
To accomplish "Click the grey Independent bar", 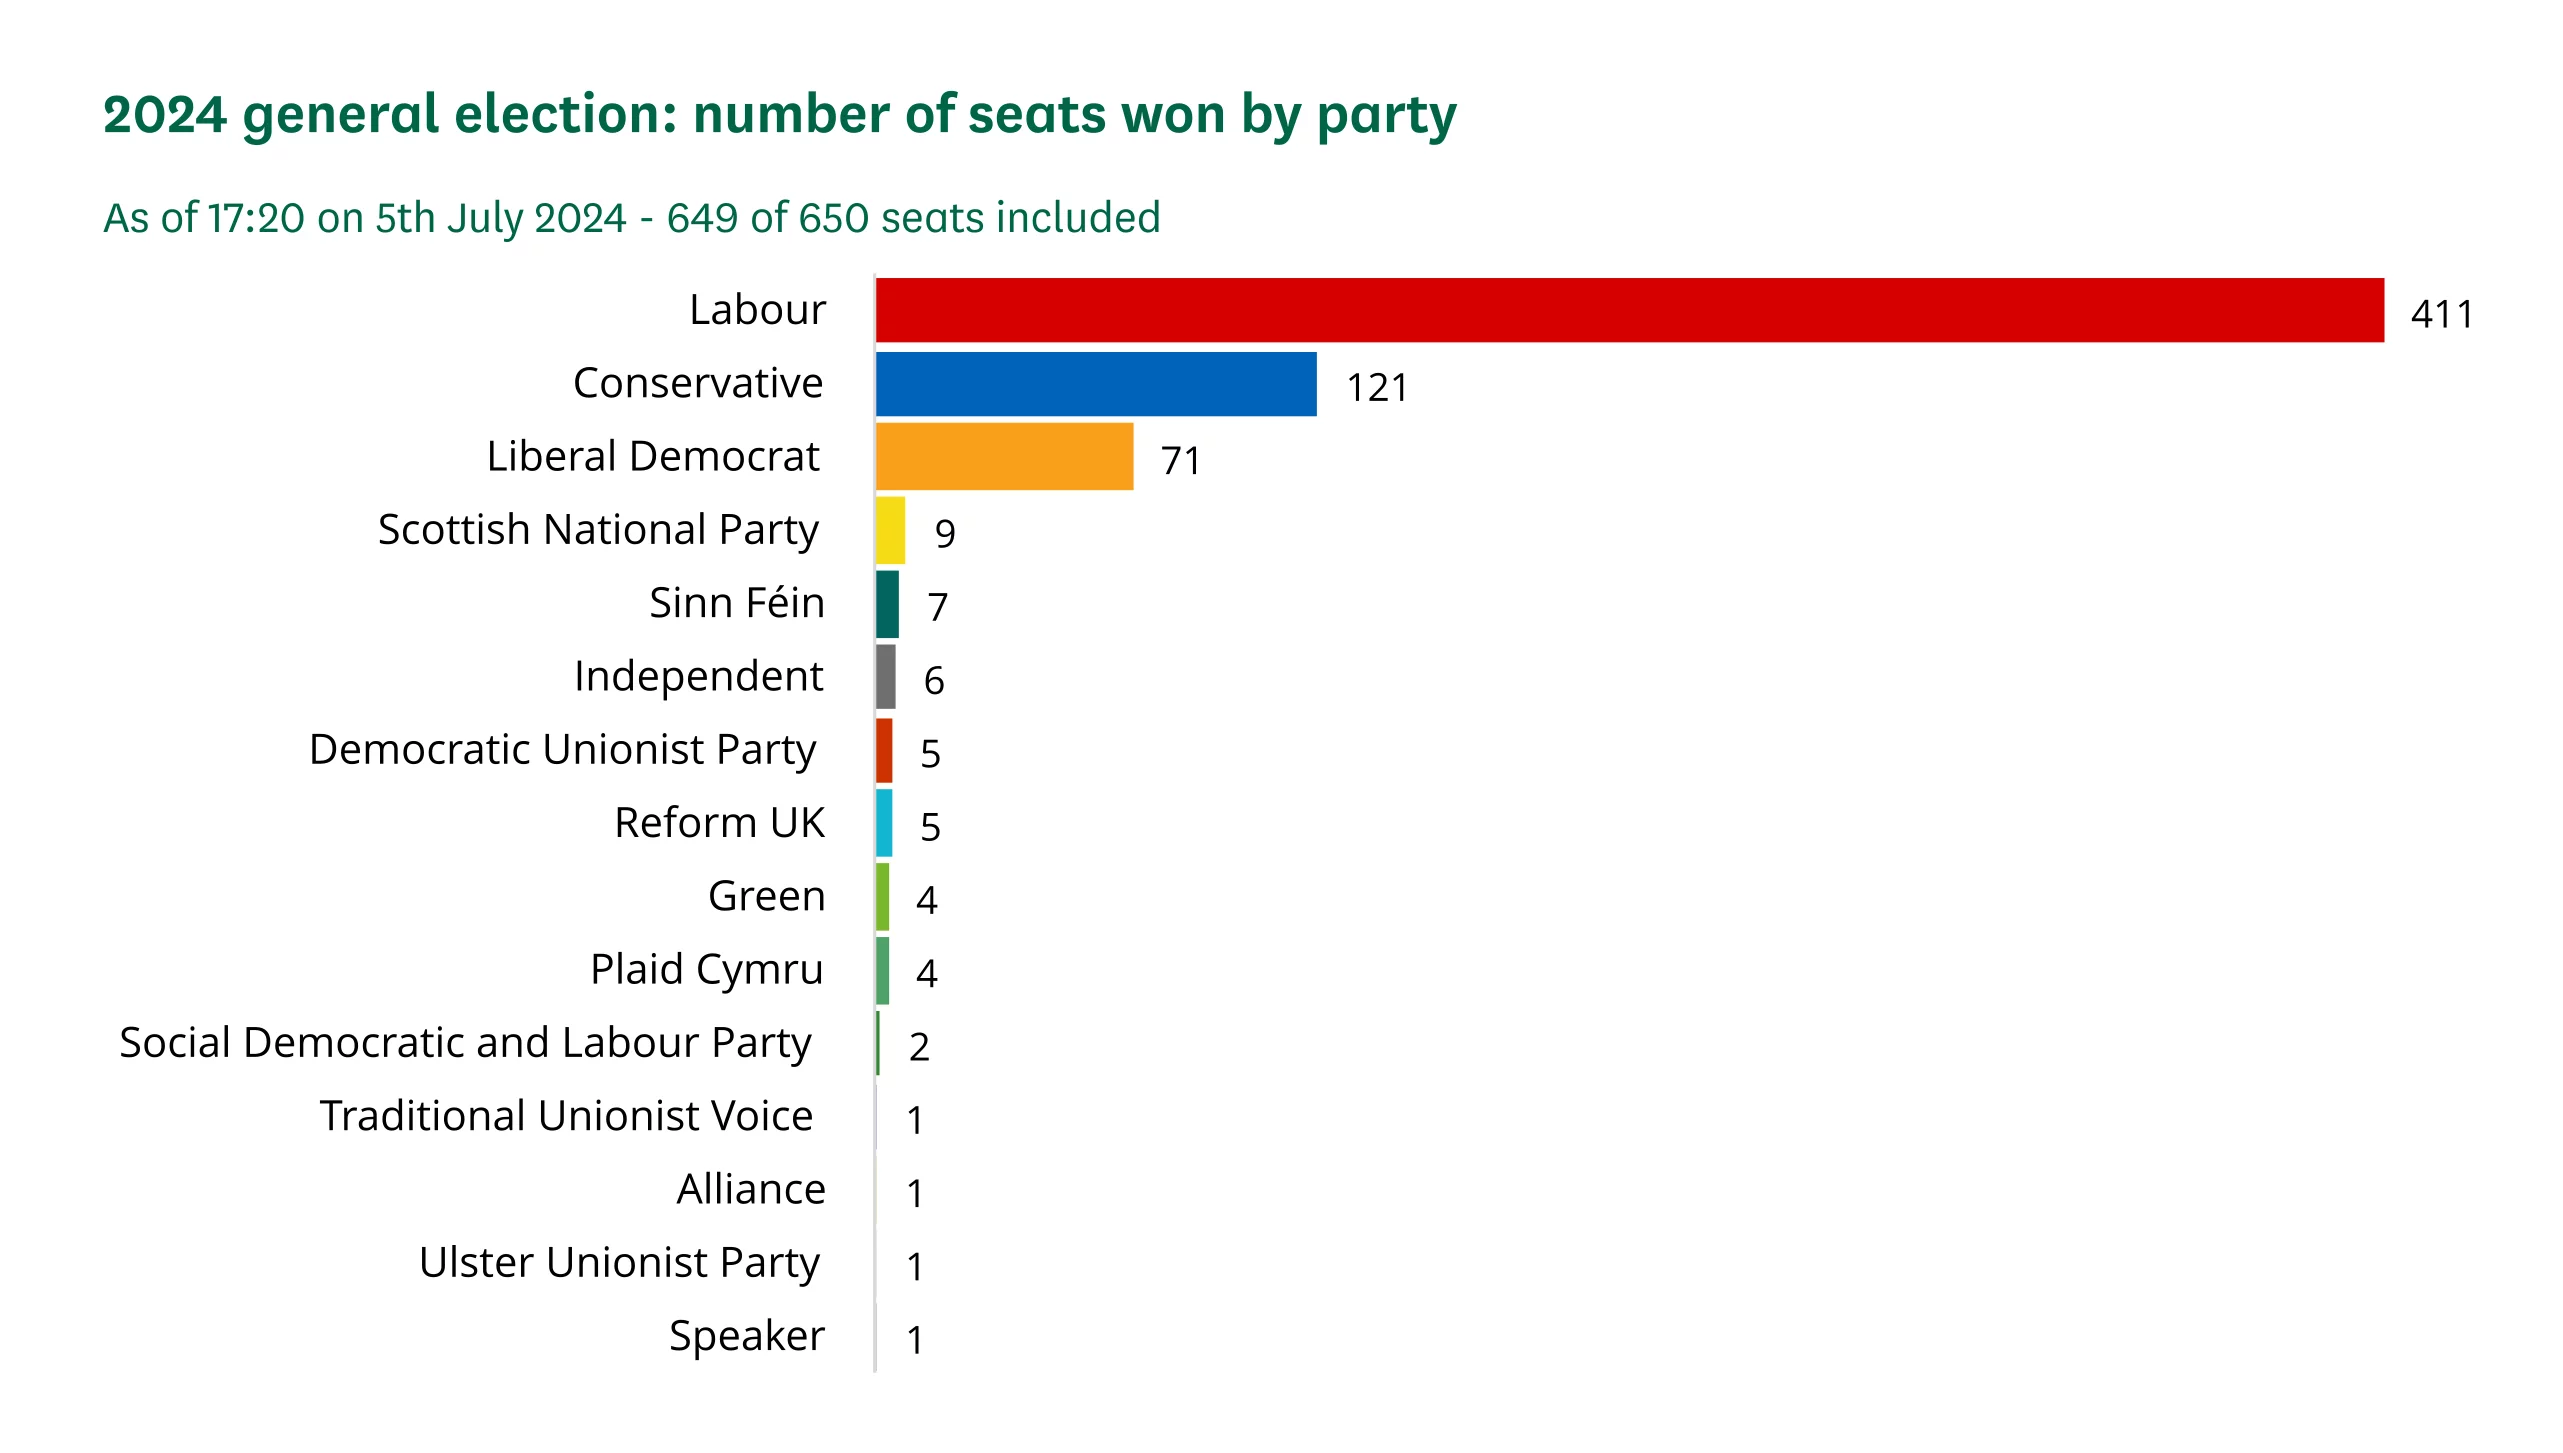I will pyautogui.click(x=885, y=676).
